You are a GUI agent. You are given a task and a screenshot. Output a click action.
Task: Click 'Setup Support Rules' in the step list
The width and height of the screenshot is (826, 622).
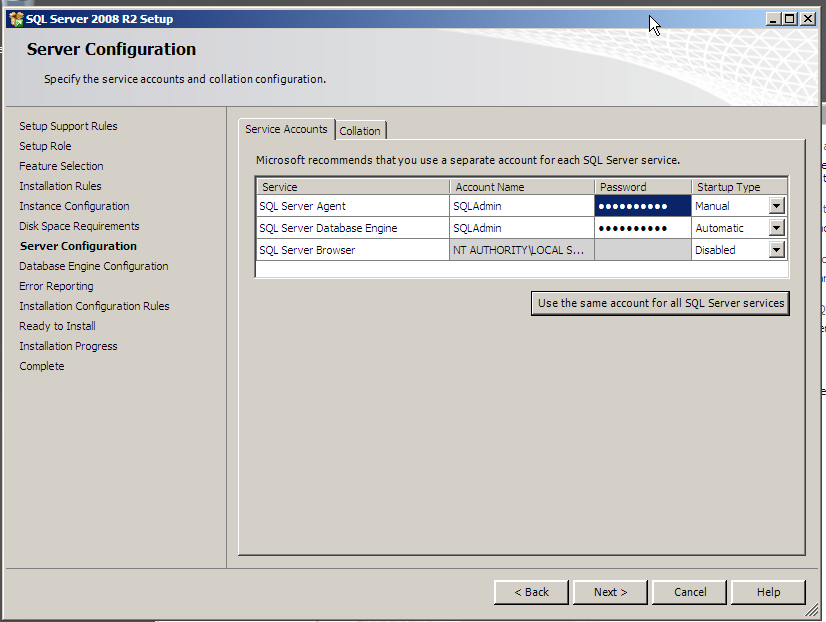tap(68, 126)
